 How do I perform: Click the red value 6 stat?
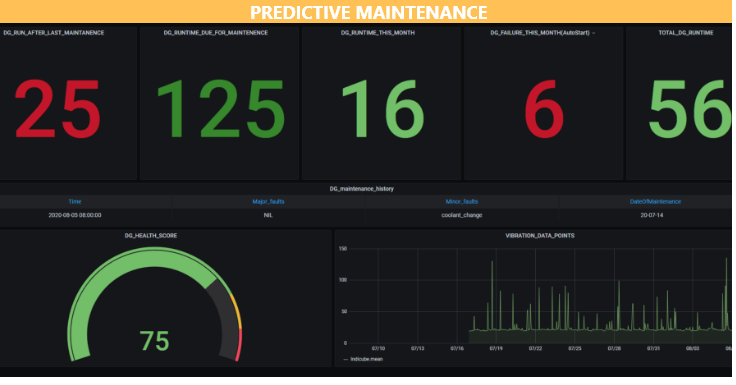click(544, 109)
